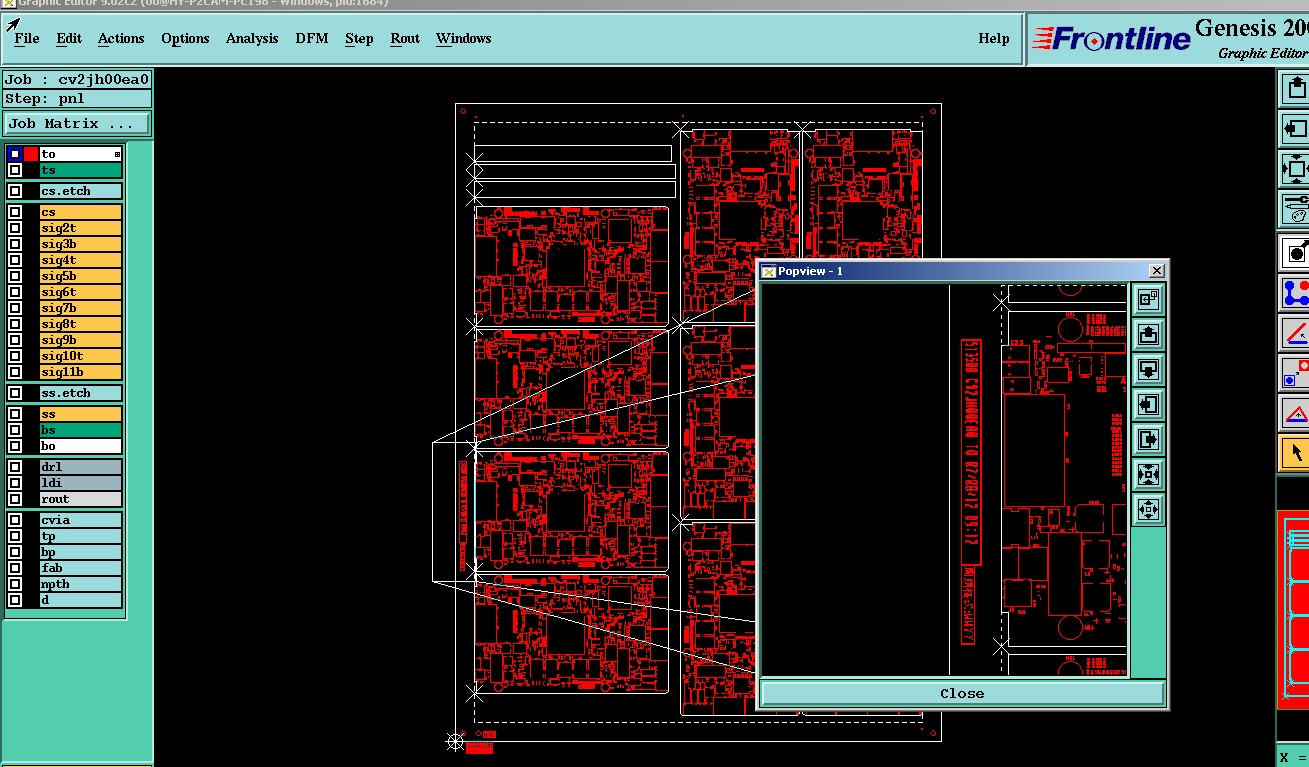Select layer name sig3b

[81, 244]
